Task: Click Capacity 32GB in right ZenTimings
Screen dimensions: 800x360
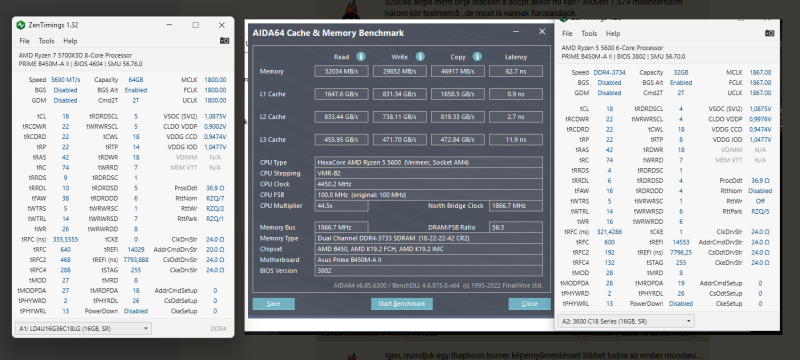Action: [681, 73]
